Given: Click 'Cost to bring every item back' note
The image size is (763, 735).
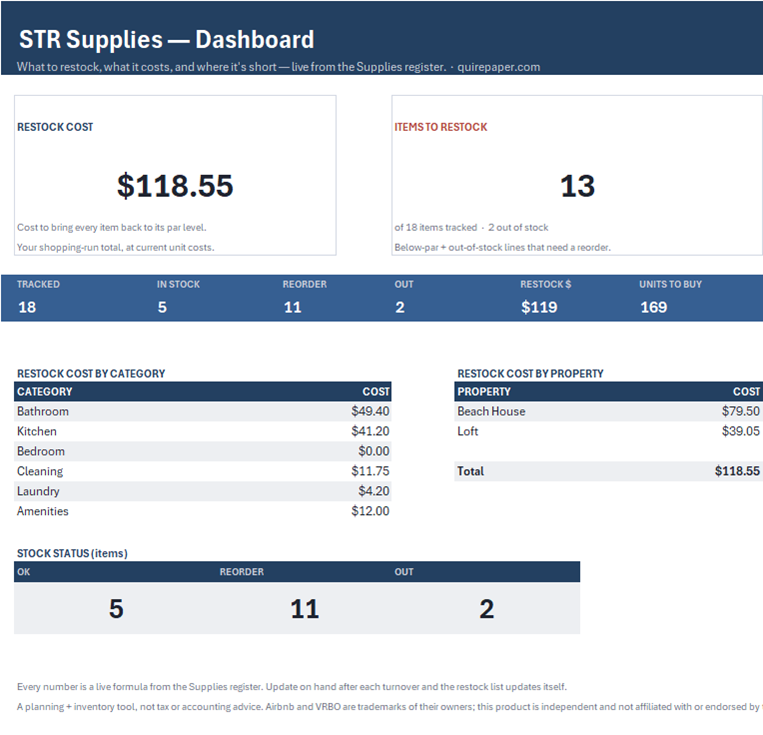Looking at the screenshot, I should [x=112, y=227].
